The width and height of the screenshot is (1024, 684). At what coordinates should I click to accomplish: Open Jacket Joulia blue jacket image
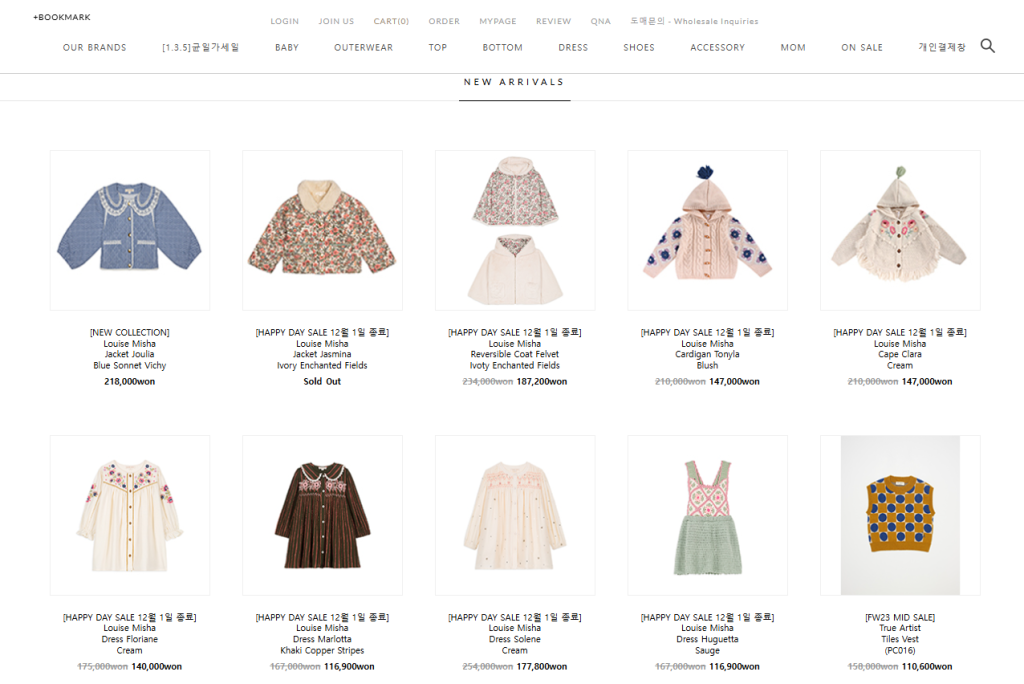click(x=130, y=230)
